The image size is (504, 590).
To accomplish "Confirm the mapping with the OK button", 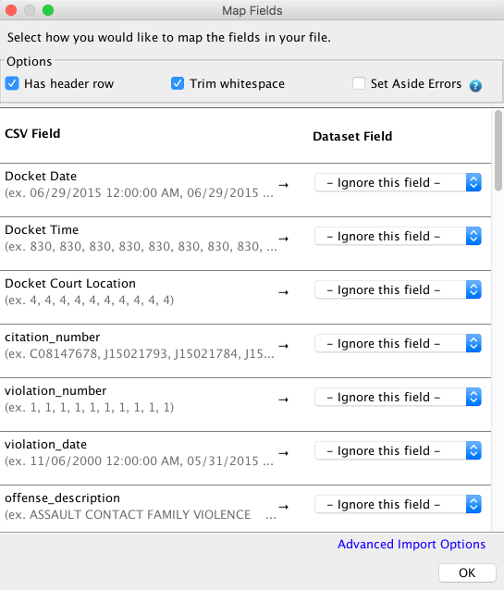I will (467, 573).
